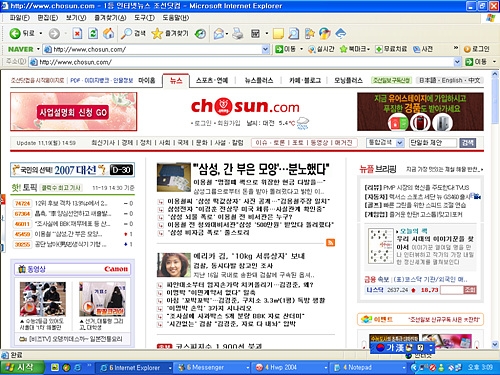Open the 즐겨찾기(A) menu

pyautogui.click(x=110, y=18)
